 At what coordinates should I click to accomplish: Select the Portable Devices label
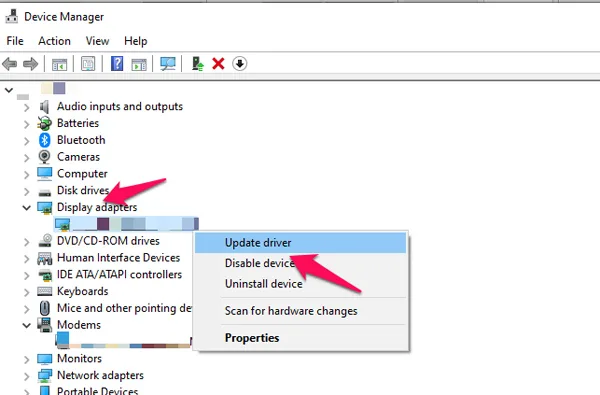click(x=98, y=391)
